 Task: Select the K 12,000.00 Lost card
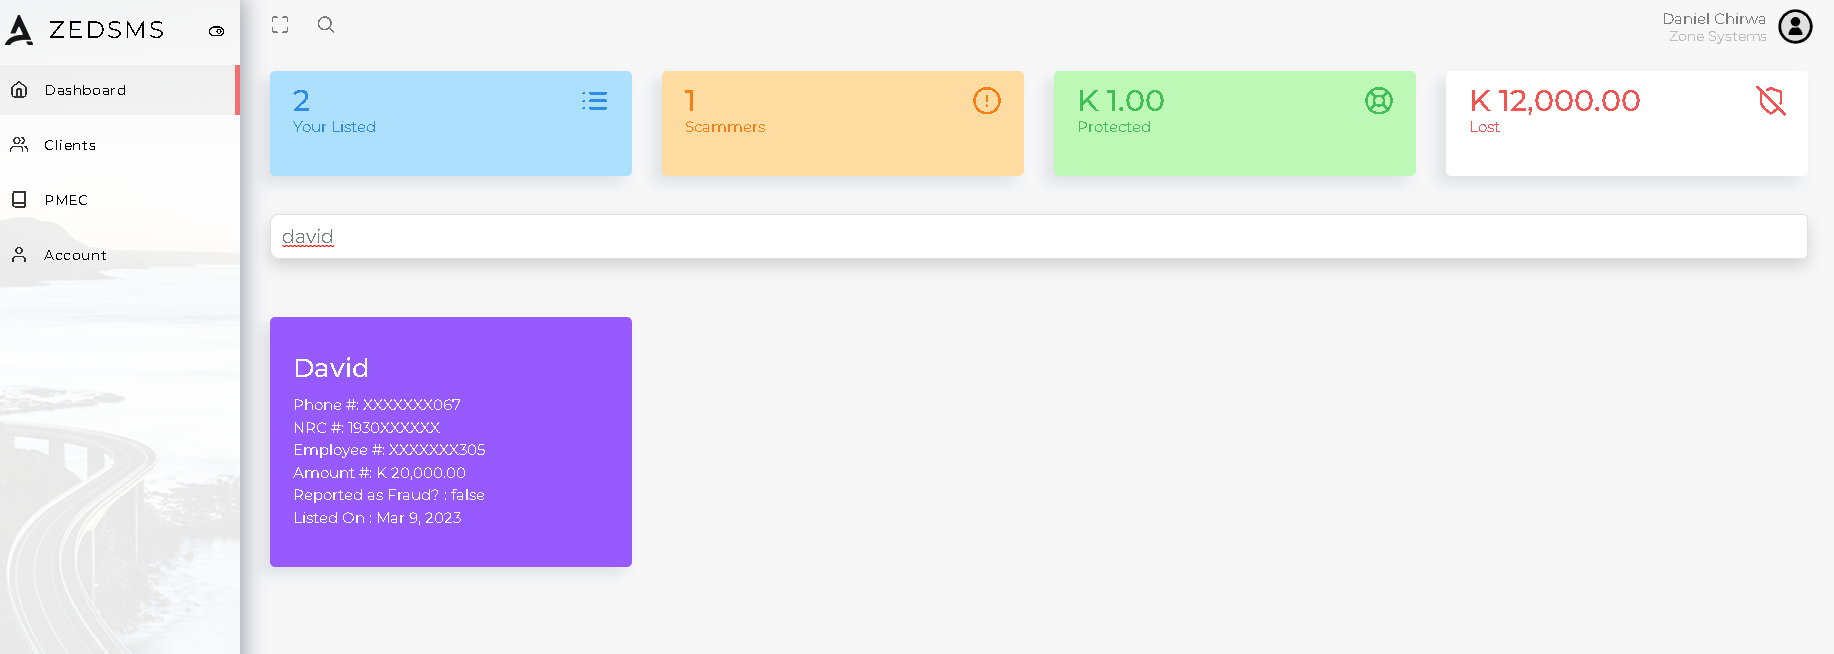(1627, 123)
